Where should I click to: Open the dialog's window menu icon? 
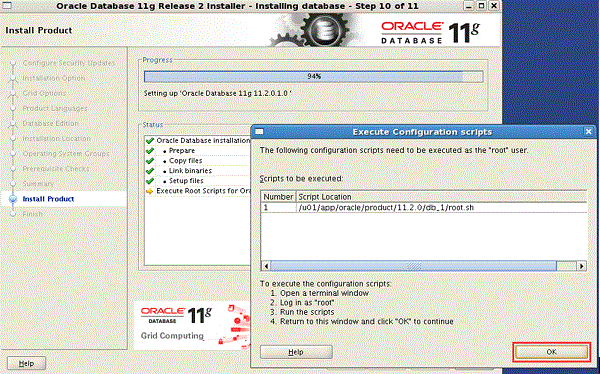(259, 132)
